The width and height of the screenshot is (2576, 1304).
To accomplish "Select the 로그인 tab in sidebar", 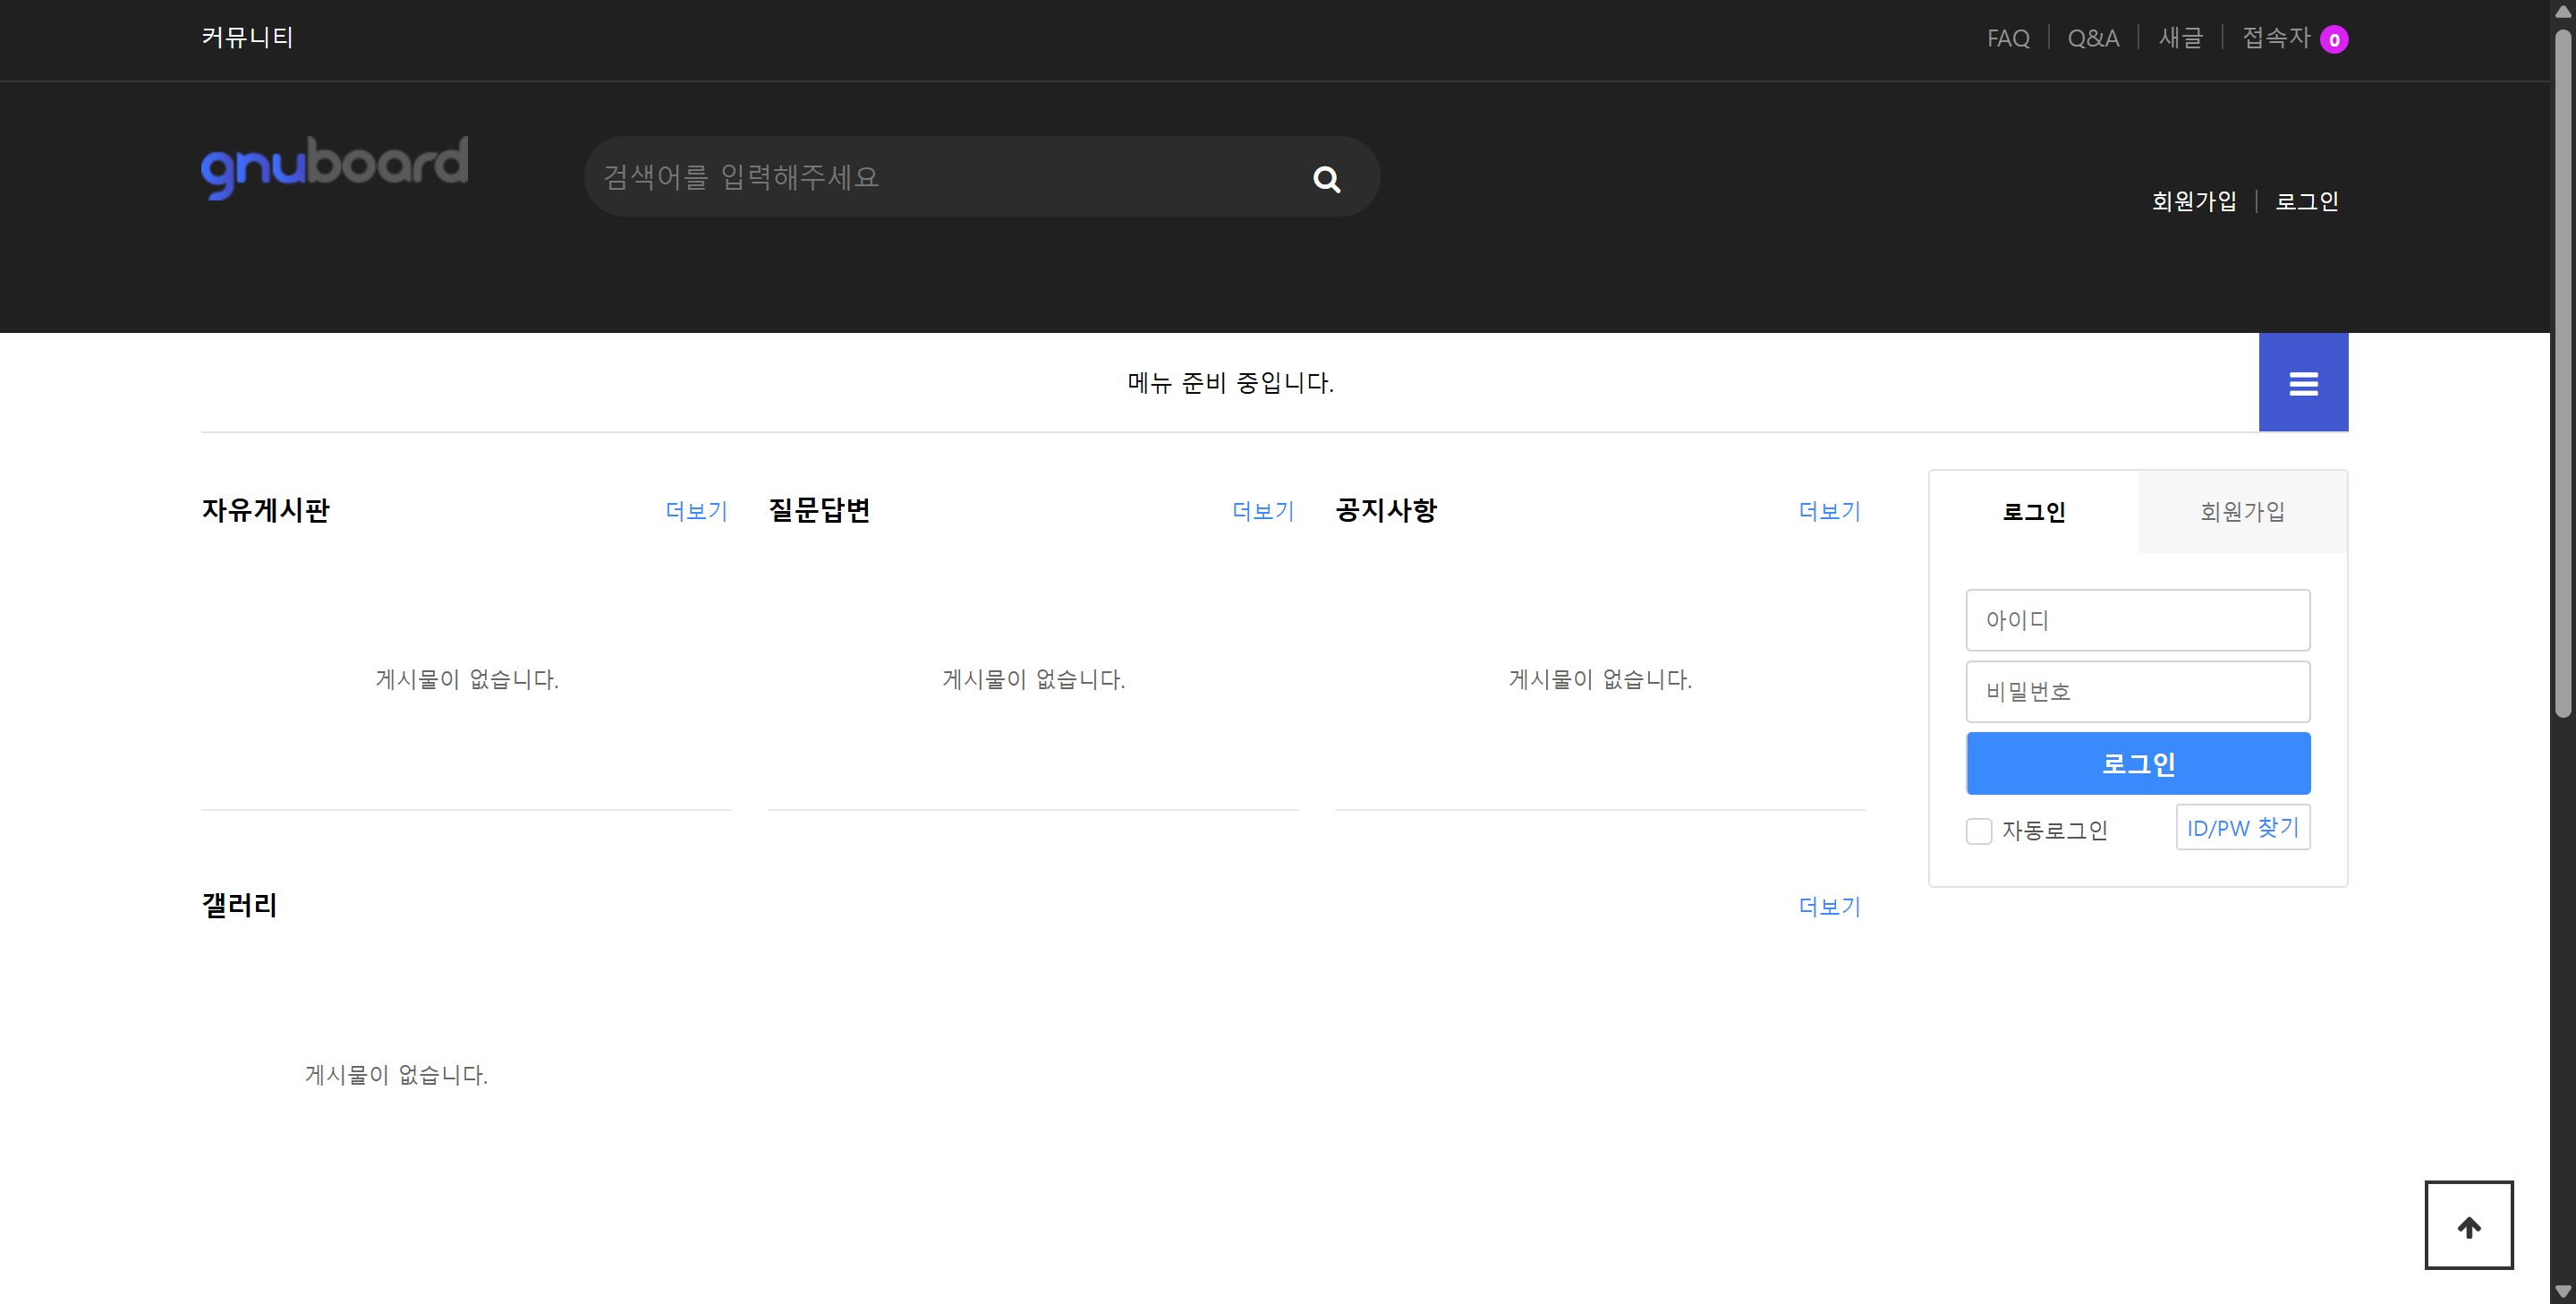I will pos(2033,512).
